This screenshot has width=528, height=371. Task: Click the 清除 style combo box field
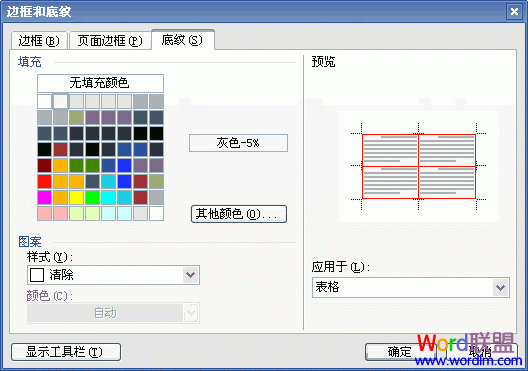(x=113, y=275)
